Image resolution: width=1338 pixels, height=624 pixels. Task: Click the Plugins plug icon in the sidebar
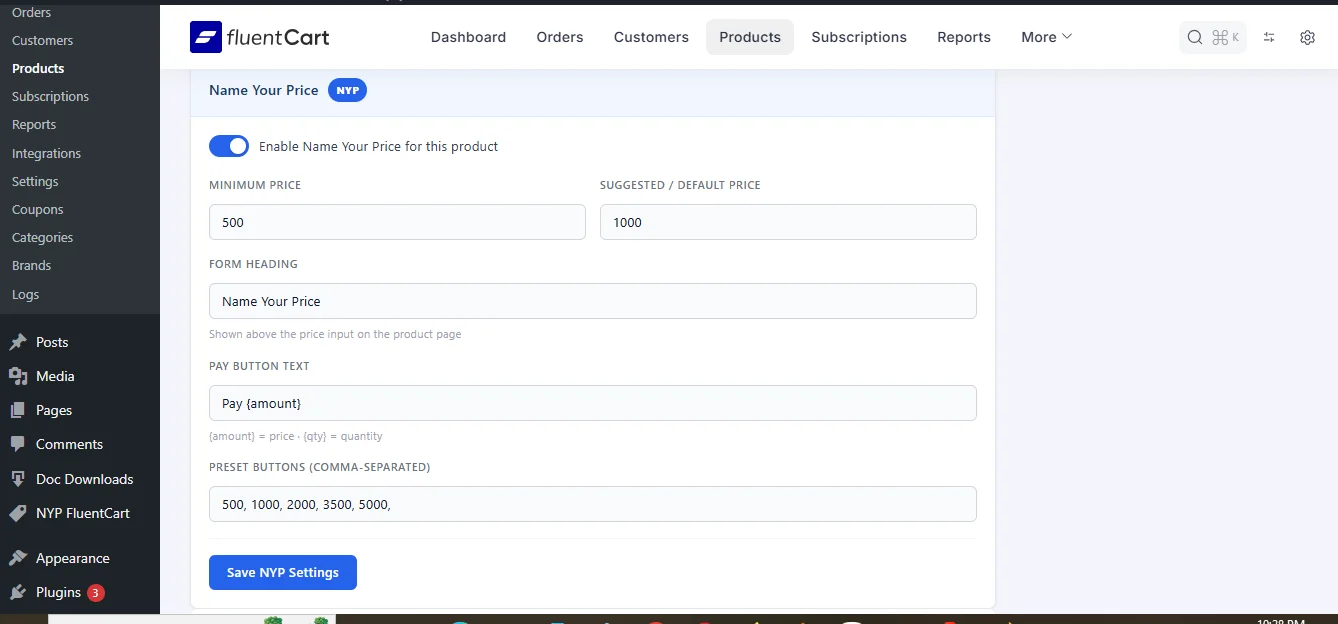[18, 592]
